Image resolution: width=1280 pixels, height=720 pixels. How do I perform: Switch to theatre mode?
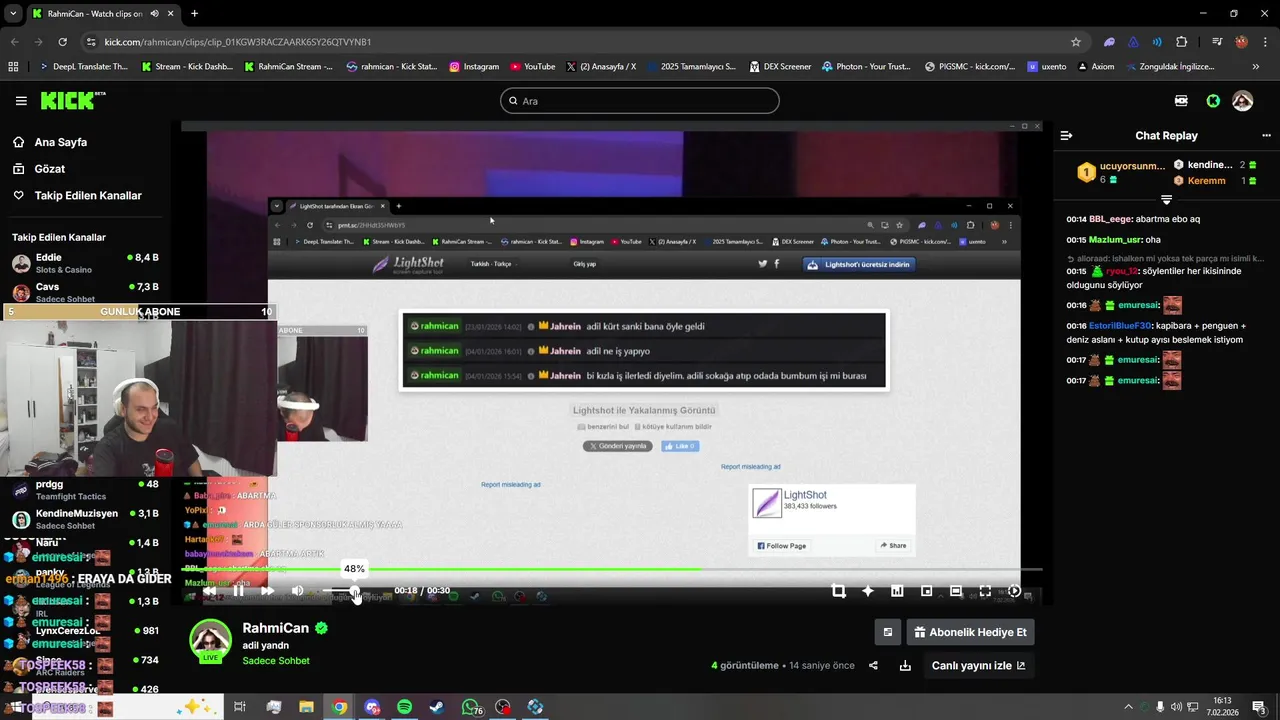pos(955,591)
